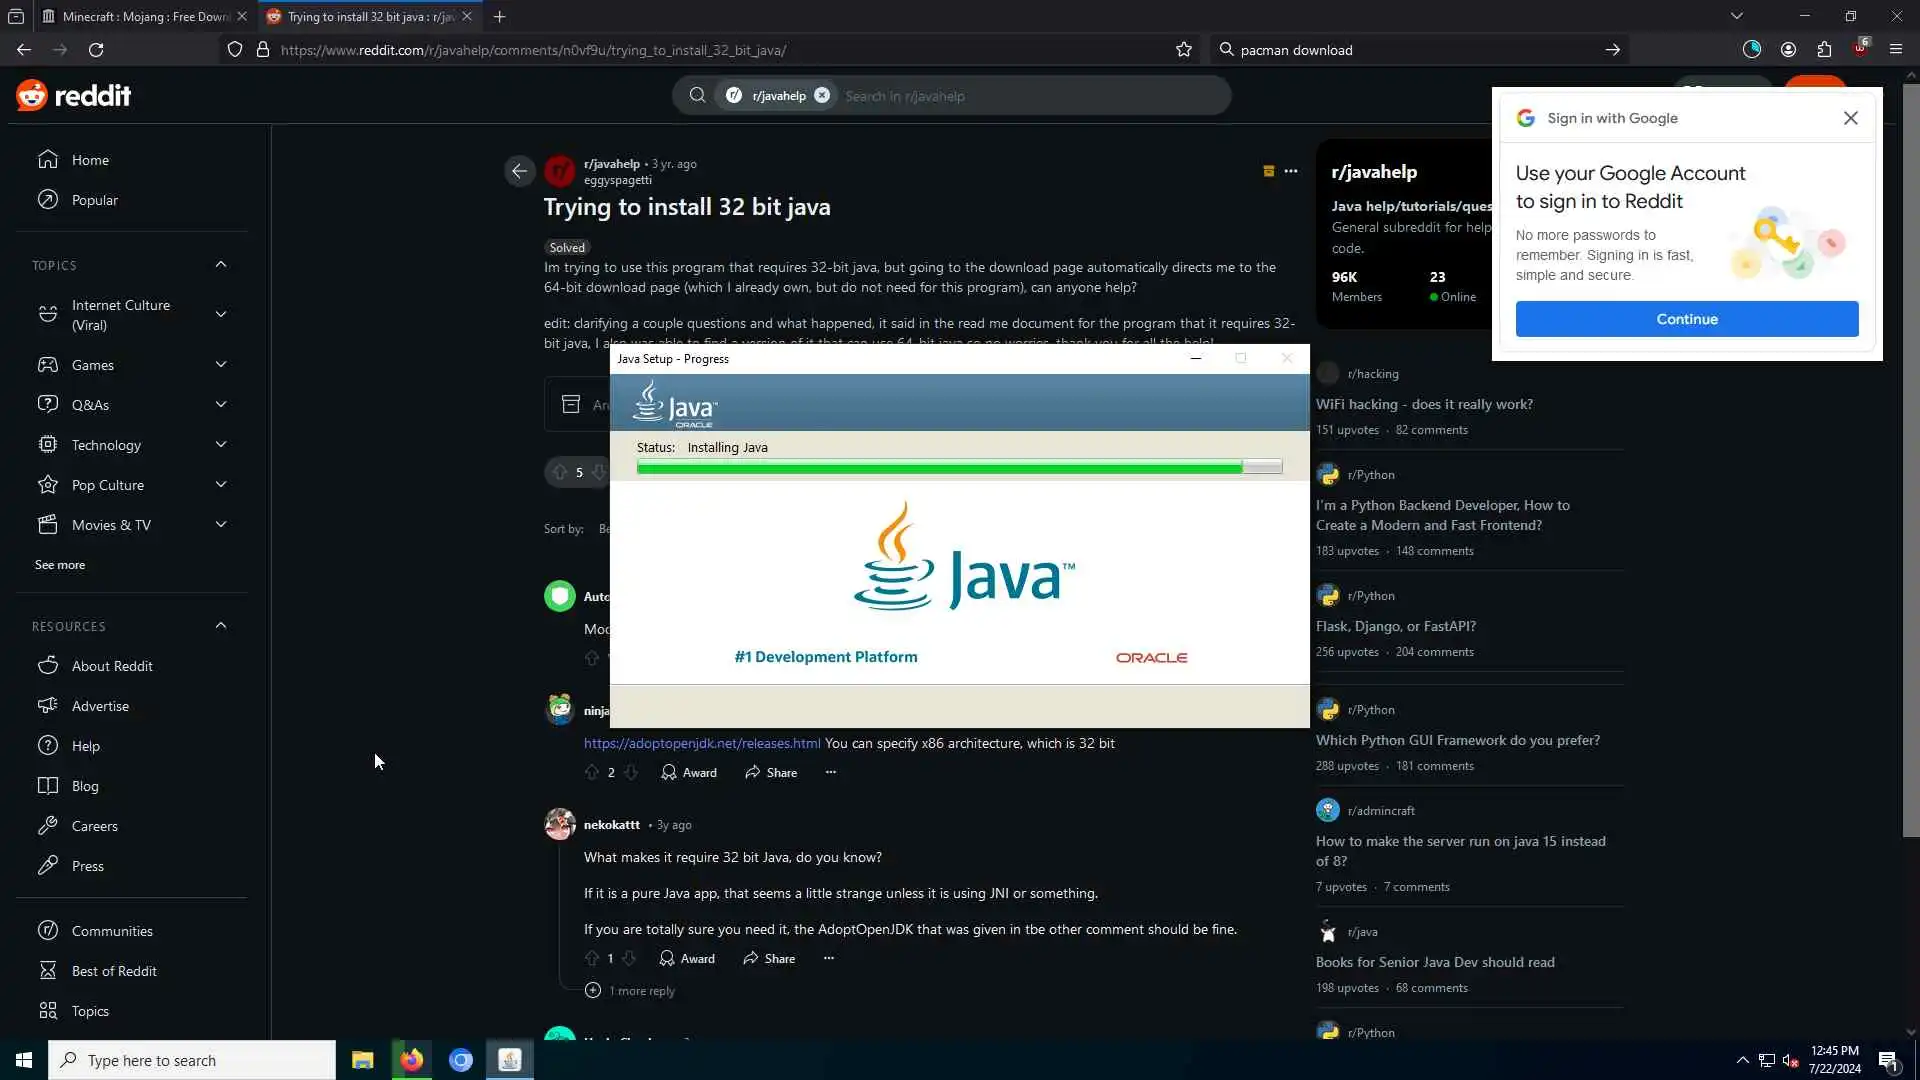This screenshot has width=1920, height=1080.
Task: Open the adoptopenjdk.net releases link
Action: coord(702,743)
